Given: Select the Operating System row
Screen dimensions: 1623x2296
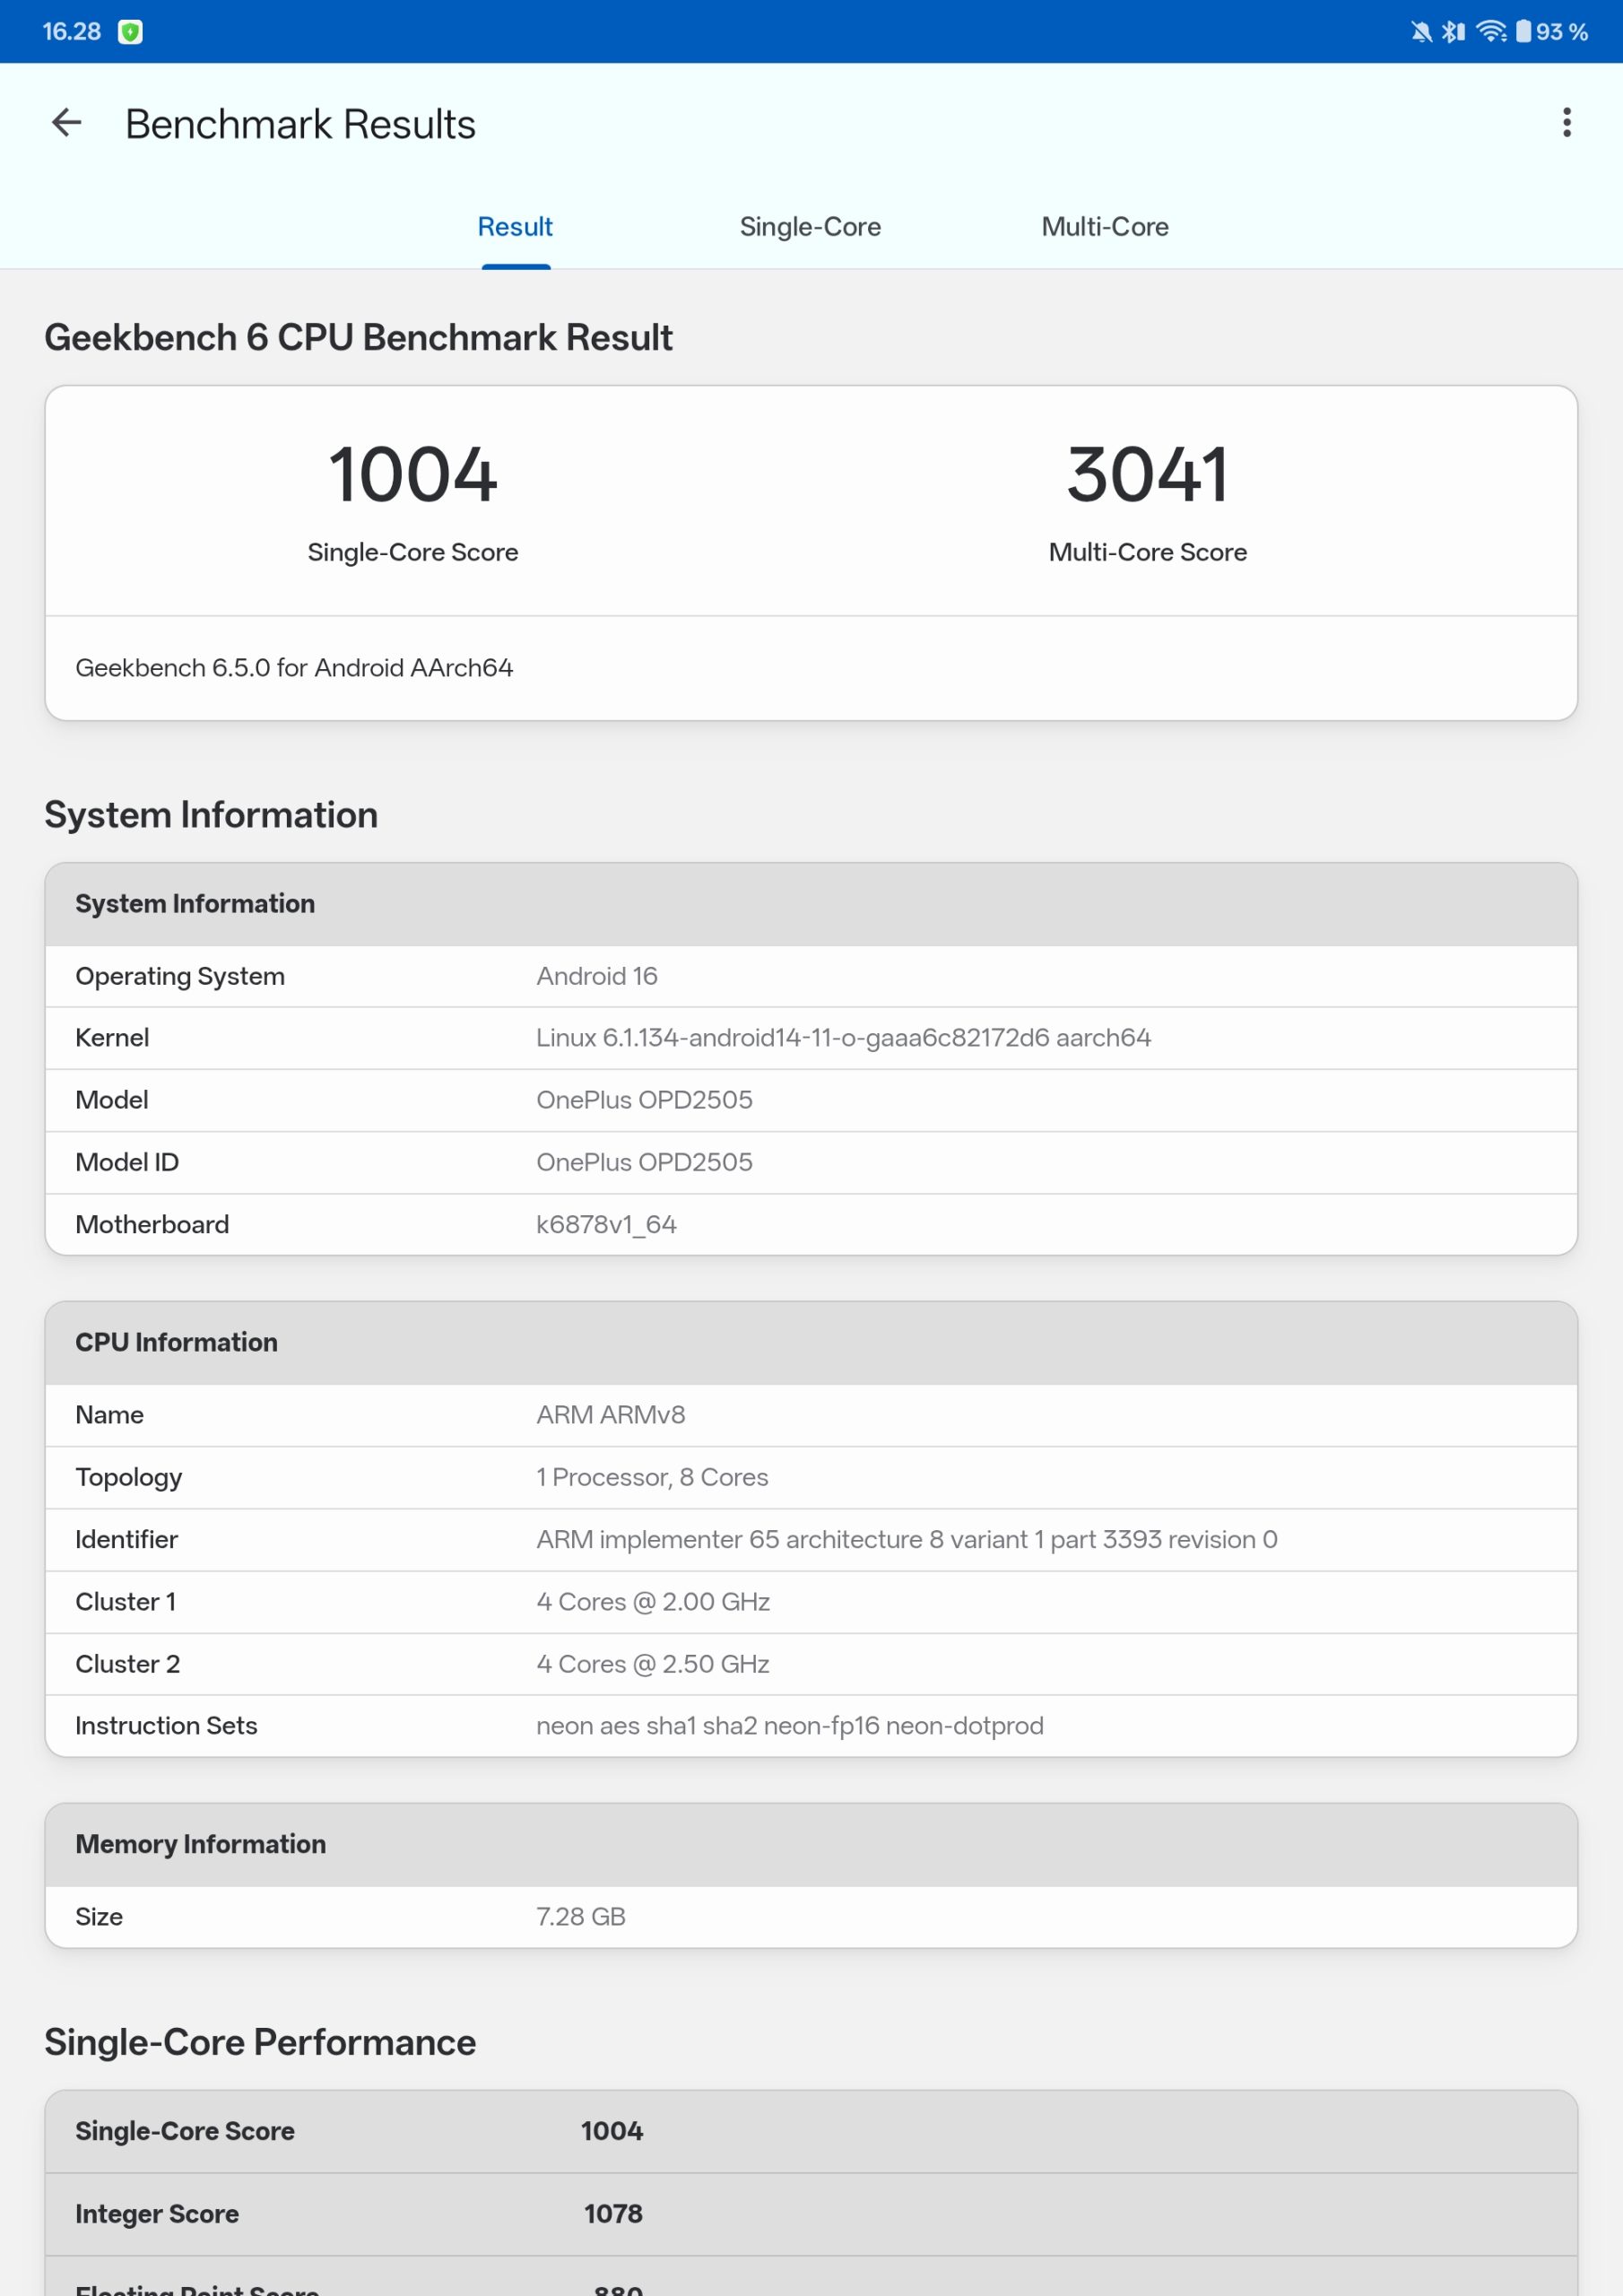Looking at the screenshot, I should (x=810, y=976).
